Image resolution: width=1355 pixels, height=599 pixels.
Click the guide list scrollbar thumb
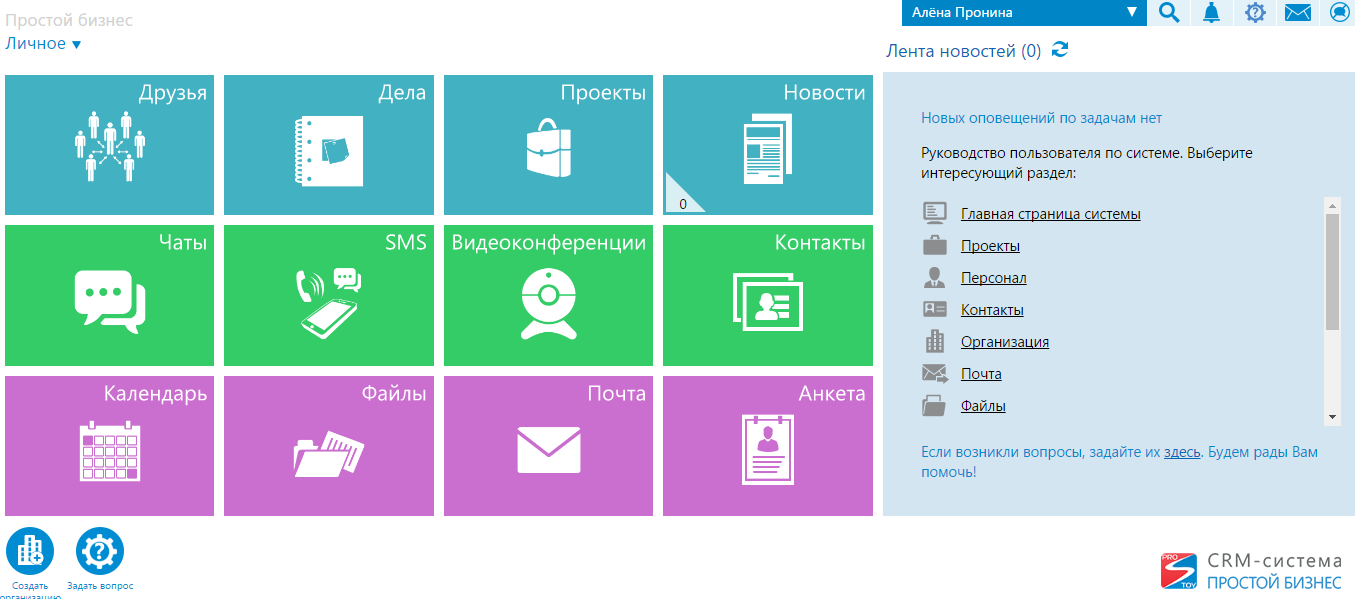pyautogui.click(x=1332, y=271)
